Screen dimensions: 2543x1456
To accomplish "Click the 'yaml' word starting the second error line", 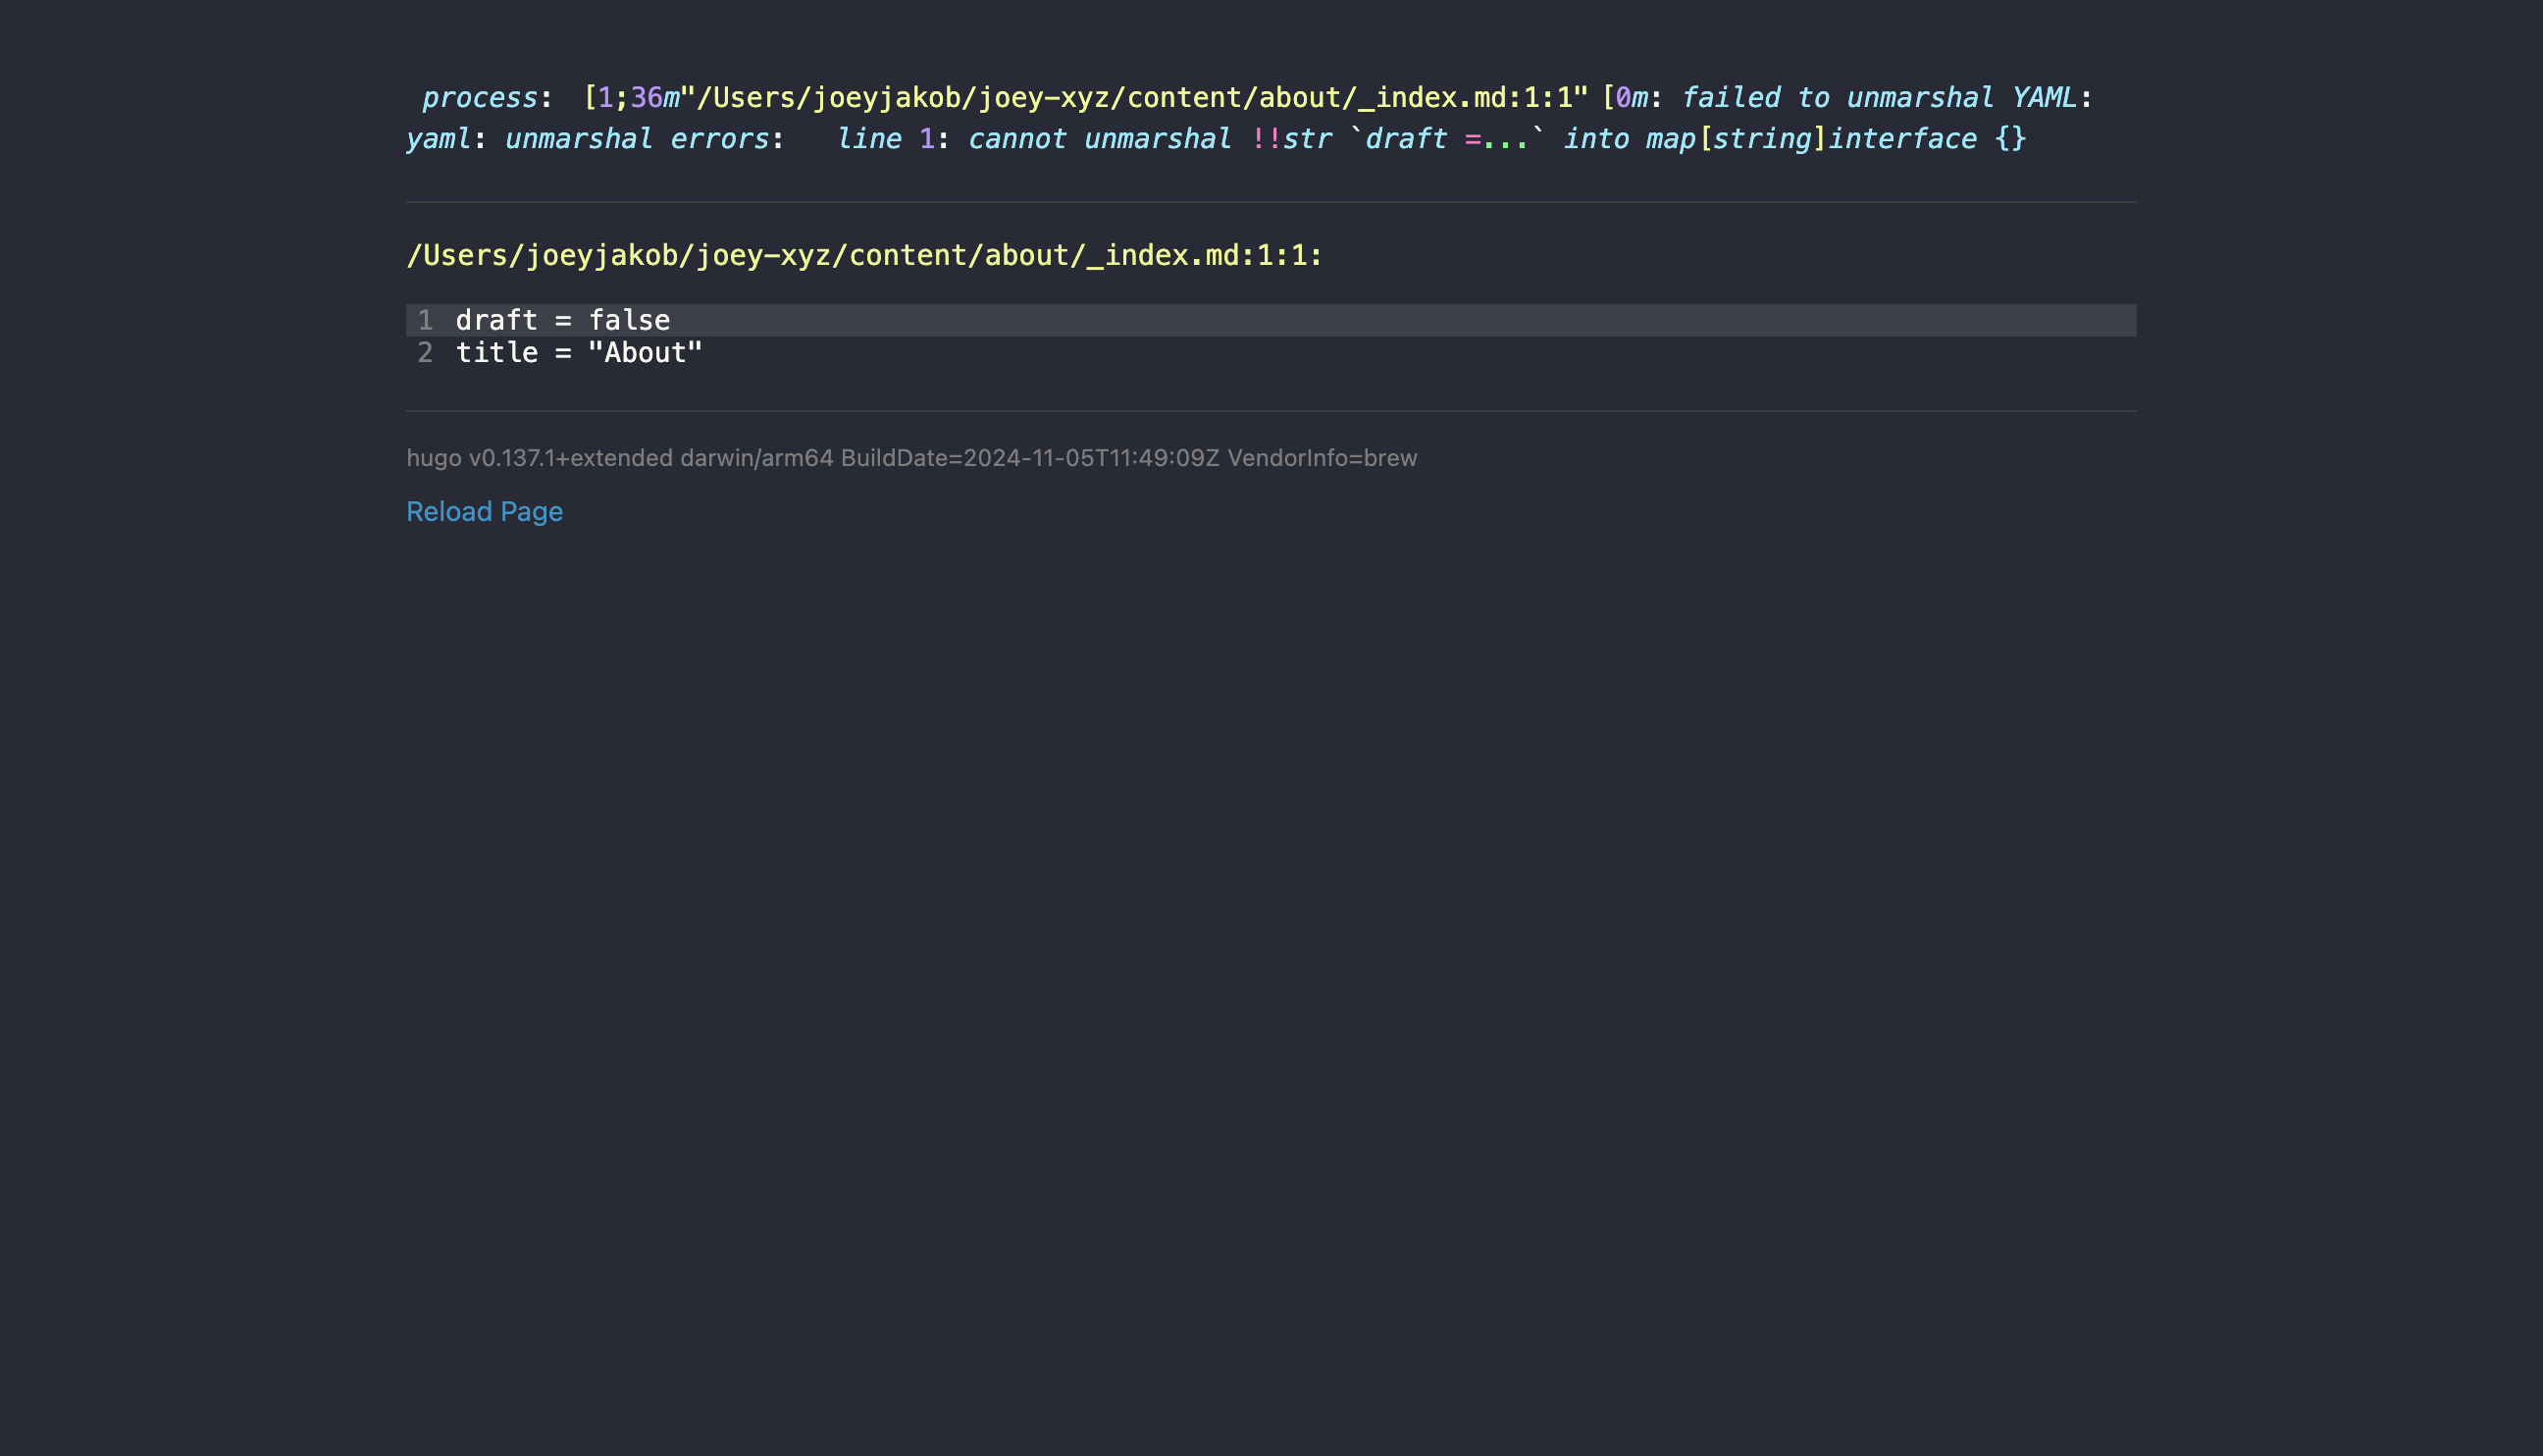I will tap(438, 139).
